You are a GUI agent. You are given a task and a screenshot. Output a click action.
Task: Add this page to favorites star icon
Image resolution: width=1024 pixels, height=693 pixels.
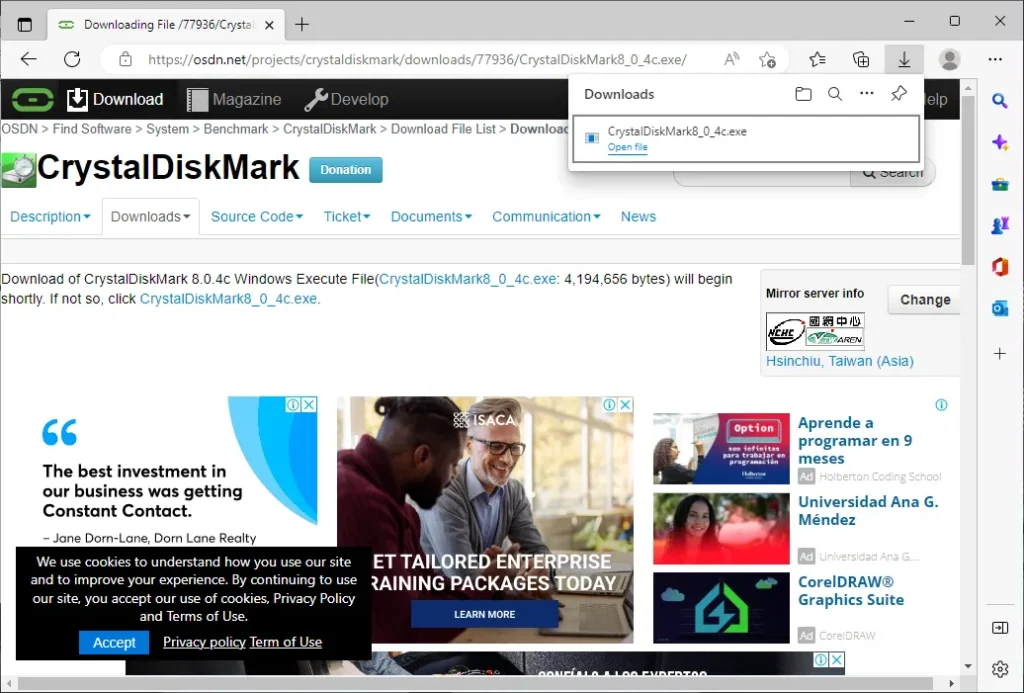[767, 59]
